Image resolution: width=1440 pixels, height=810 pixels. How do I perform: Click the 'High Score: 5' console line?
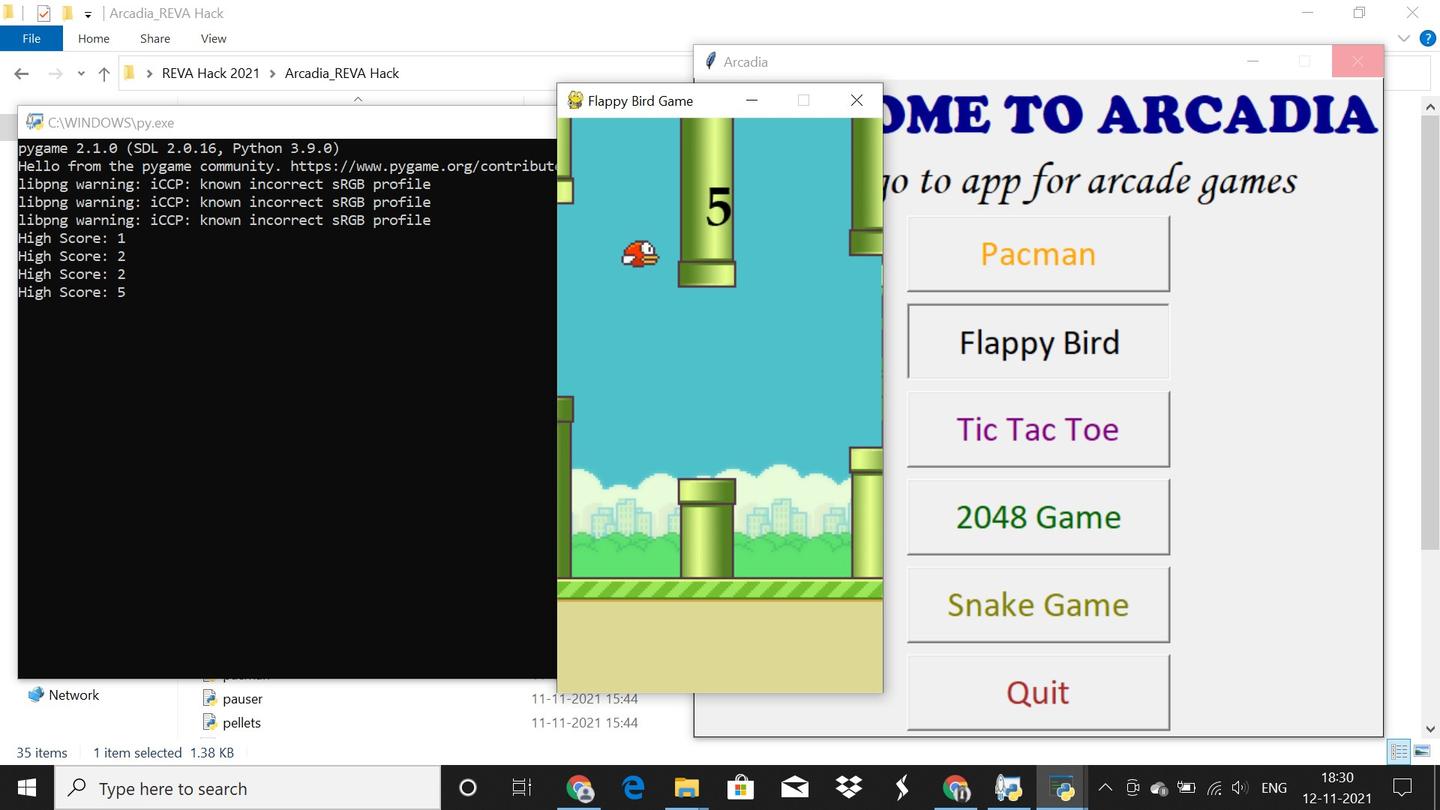point(72,292)
